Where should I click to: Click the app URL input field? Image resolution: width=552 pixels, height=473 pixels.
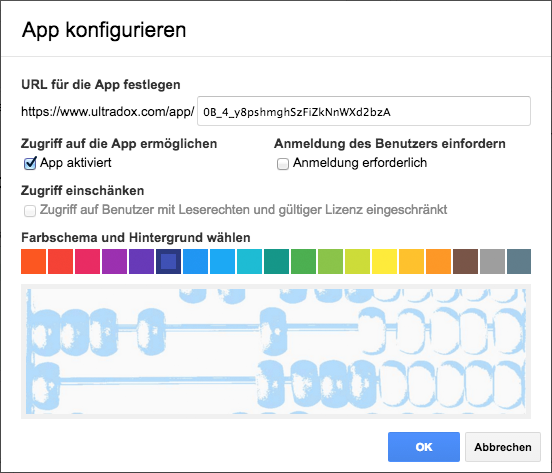(x=364, y=111)
